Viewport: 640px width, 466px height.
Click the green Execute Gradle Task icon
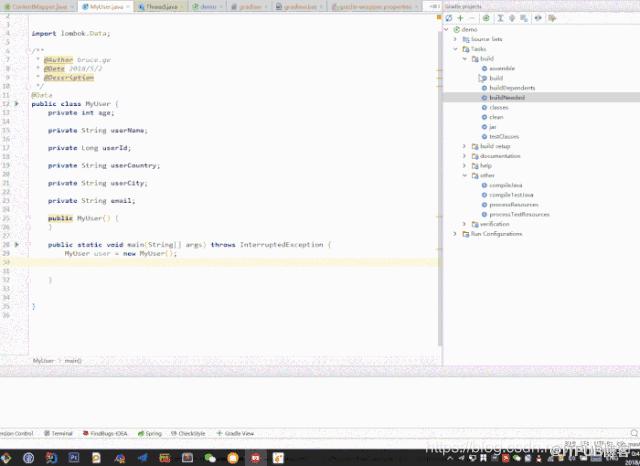486,18
